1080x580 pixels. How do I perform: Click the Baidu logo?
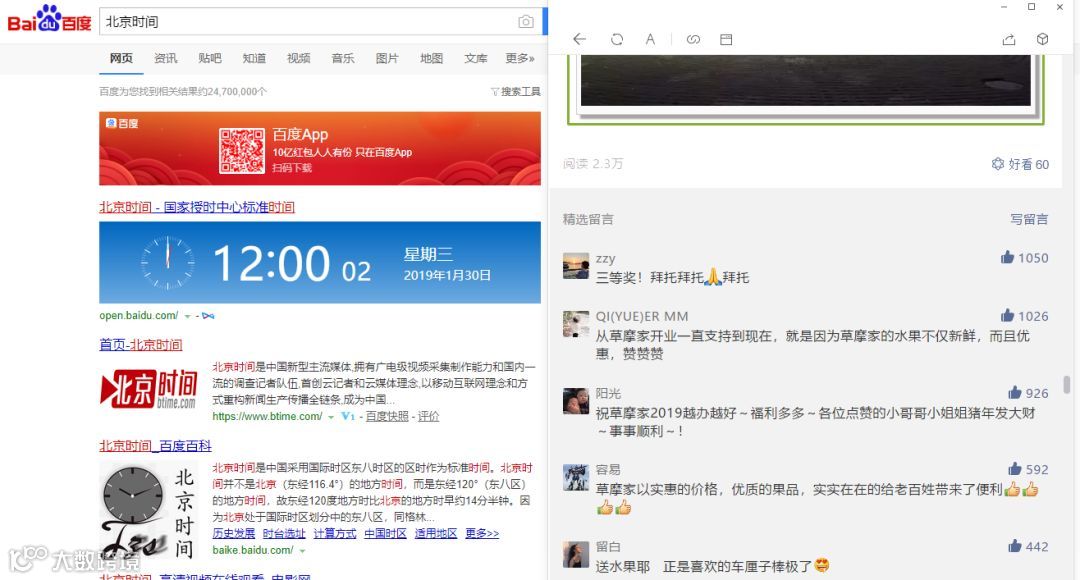click(49, 19)
